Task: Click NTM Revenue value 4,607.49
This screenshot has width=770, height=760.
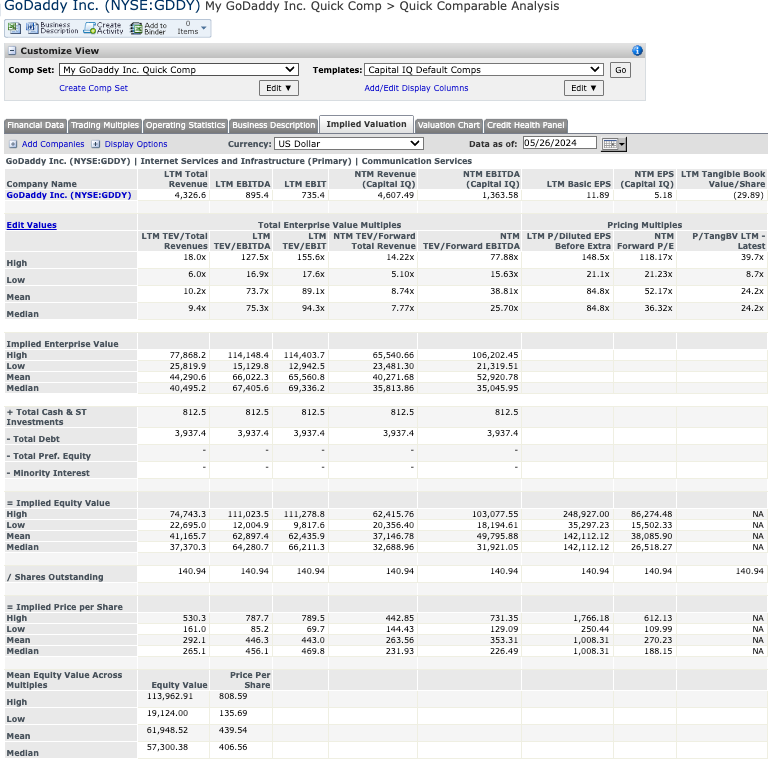Action: 395,195
